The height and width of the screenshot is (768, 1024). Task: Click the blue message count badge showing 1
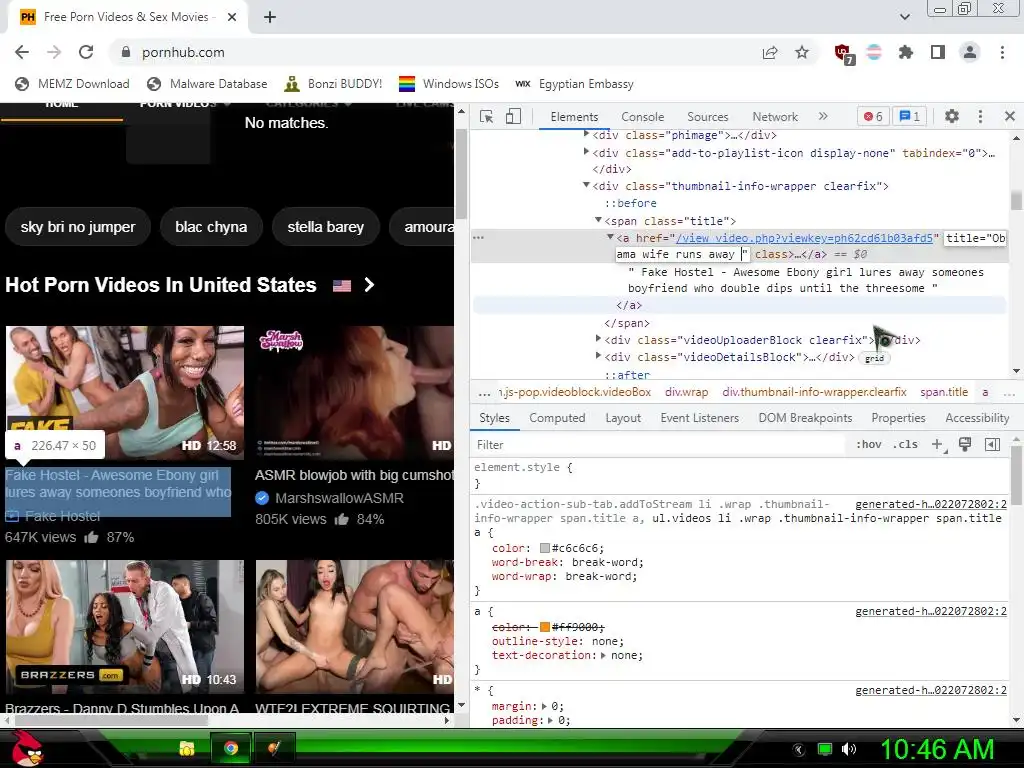910,116
